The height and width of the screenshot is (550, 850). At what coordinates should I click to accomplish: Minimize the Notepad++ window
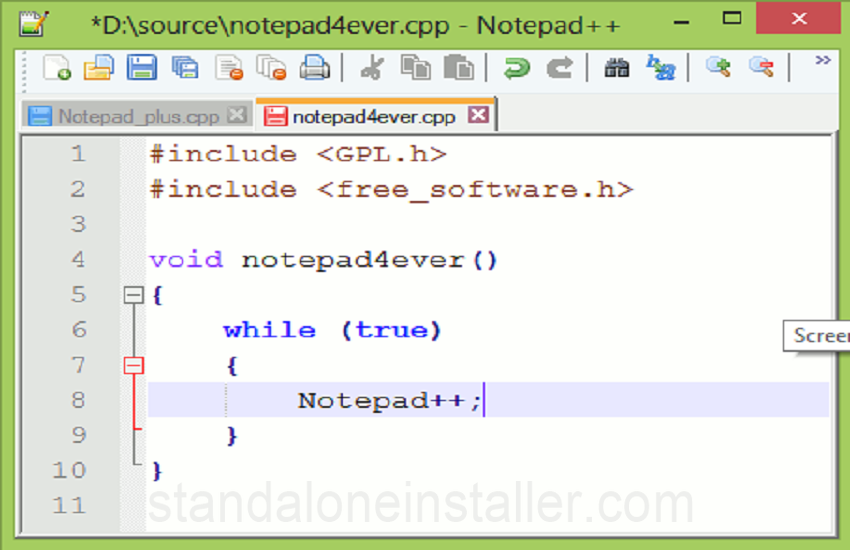(x=681, y=22)
